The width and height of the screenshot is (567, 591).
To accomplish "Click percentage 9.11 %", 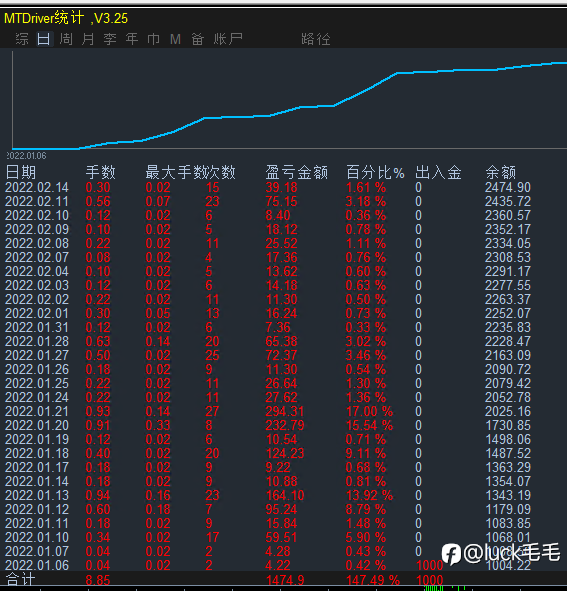I will tap(366, 453).
